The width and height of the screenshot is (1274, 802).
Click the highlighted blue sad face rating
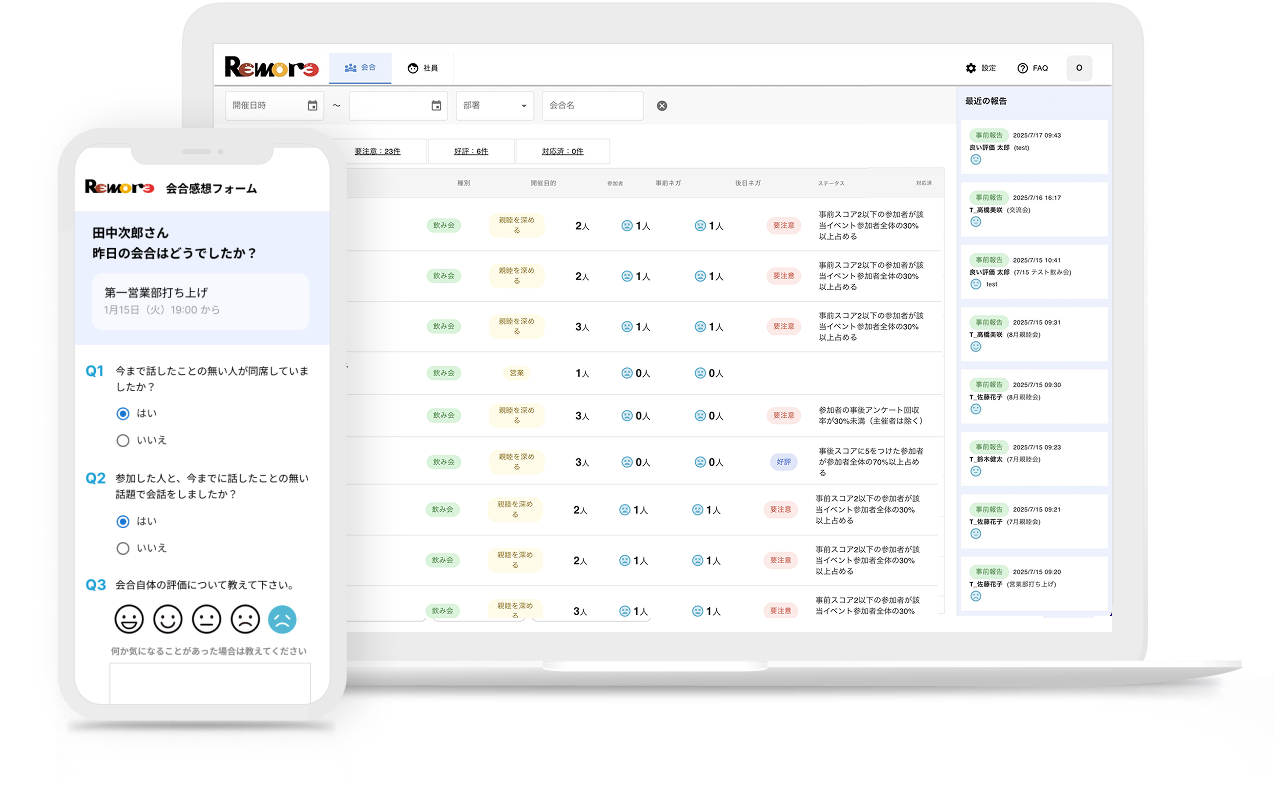click(x=282, y=620)
